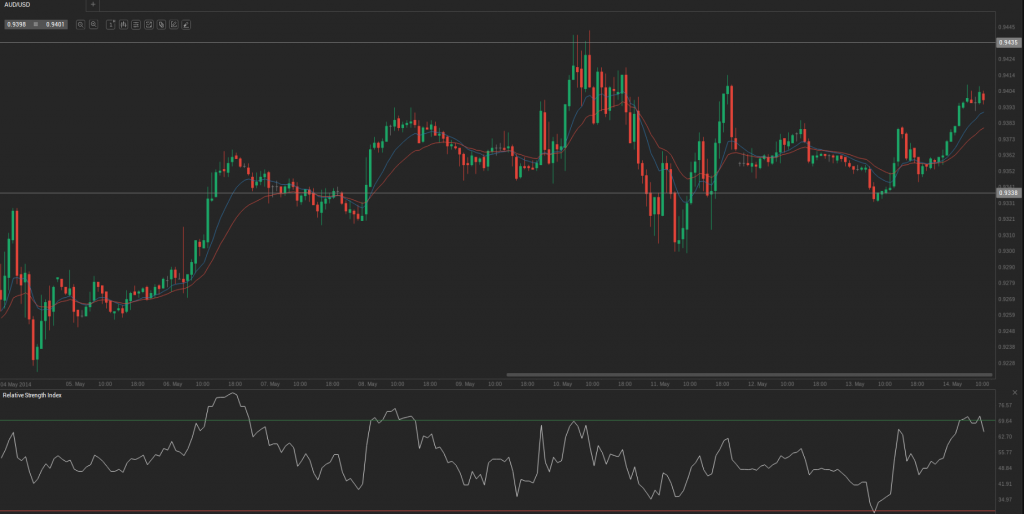
Task: Close the Relative Strength Index panel
Action: [1014, 393]
